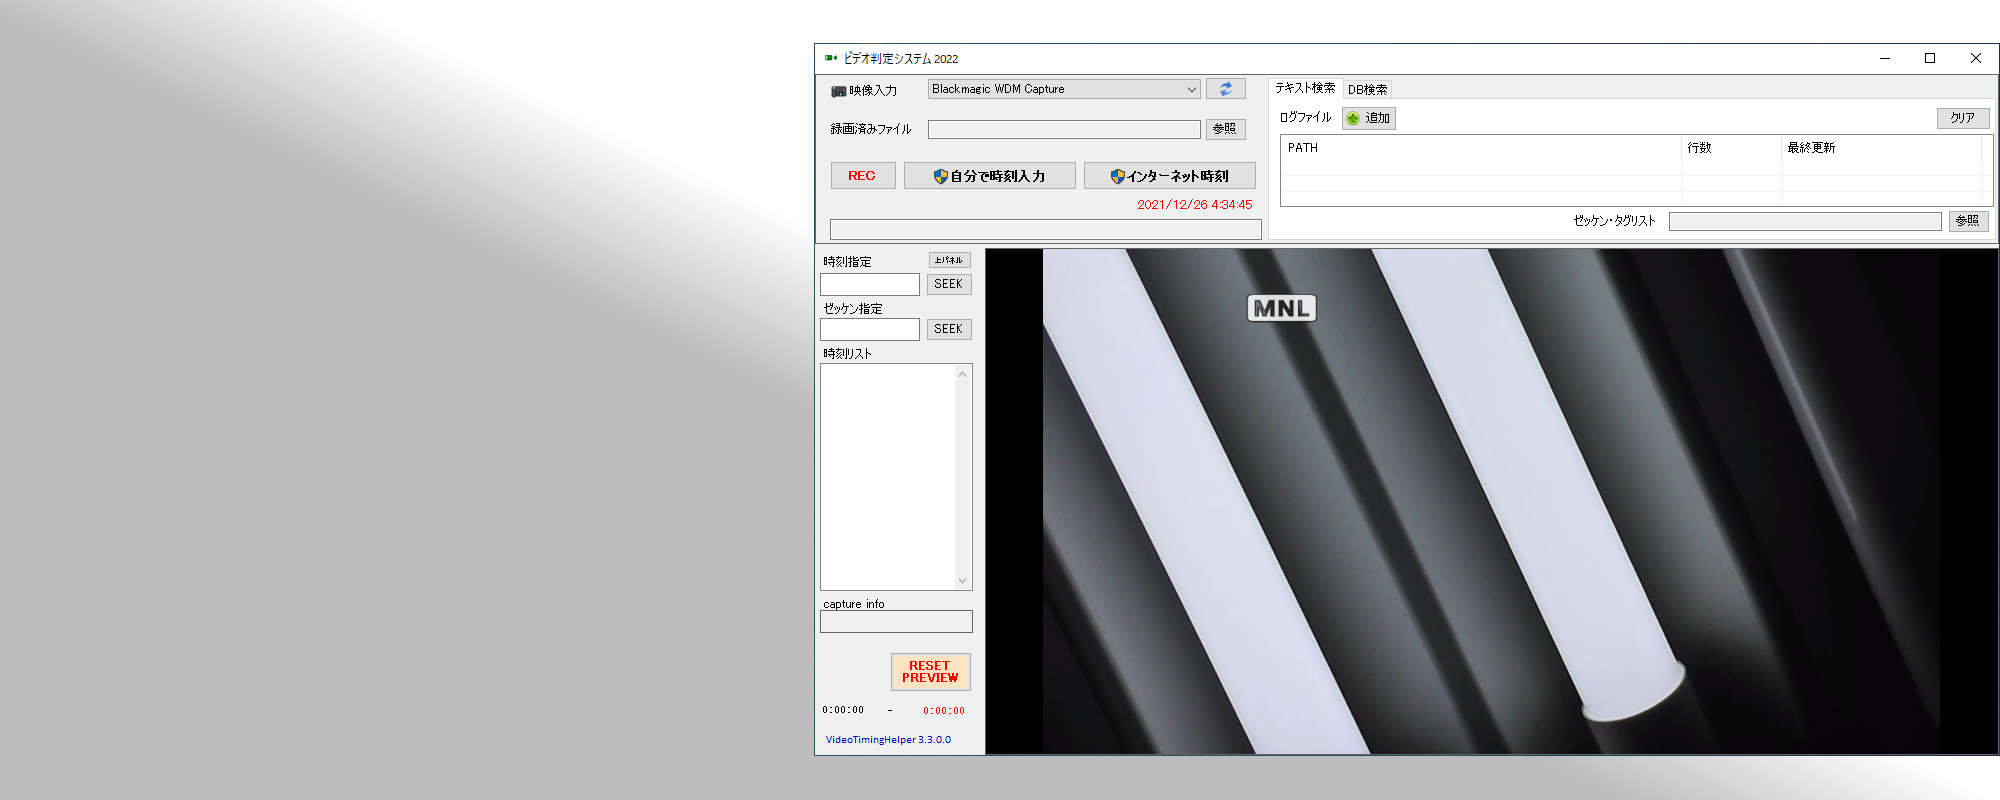
Task: Click the 時刻リスト scrollbar down arrow
Action: (x=962, y=581)
